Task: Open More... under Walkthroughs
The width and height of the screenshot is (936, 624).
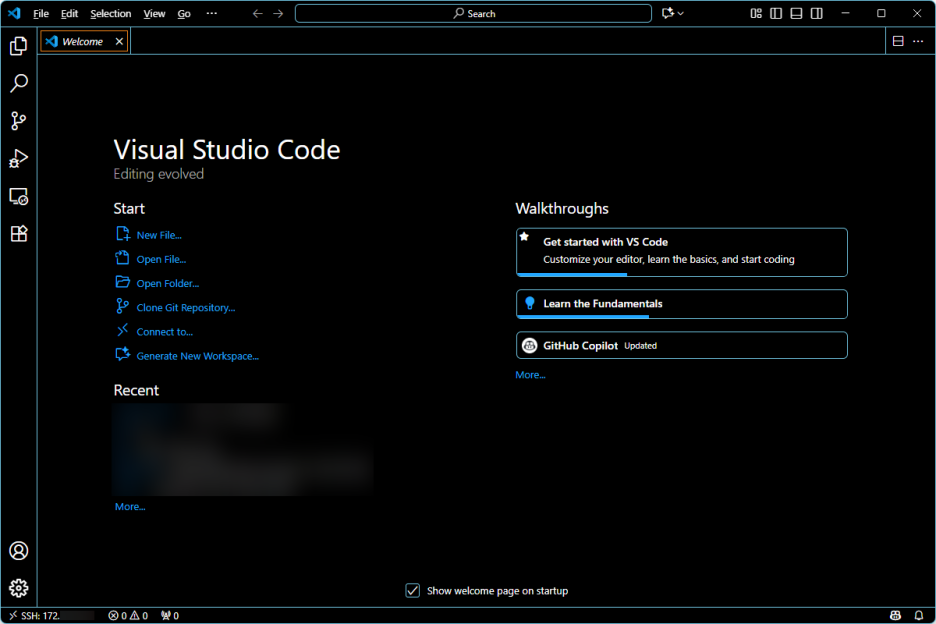Action: [x=531, y=375]
